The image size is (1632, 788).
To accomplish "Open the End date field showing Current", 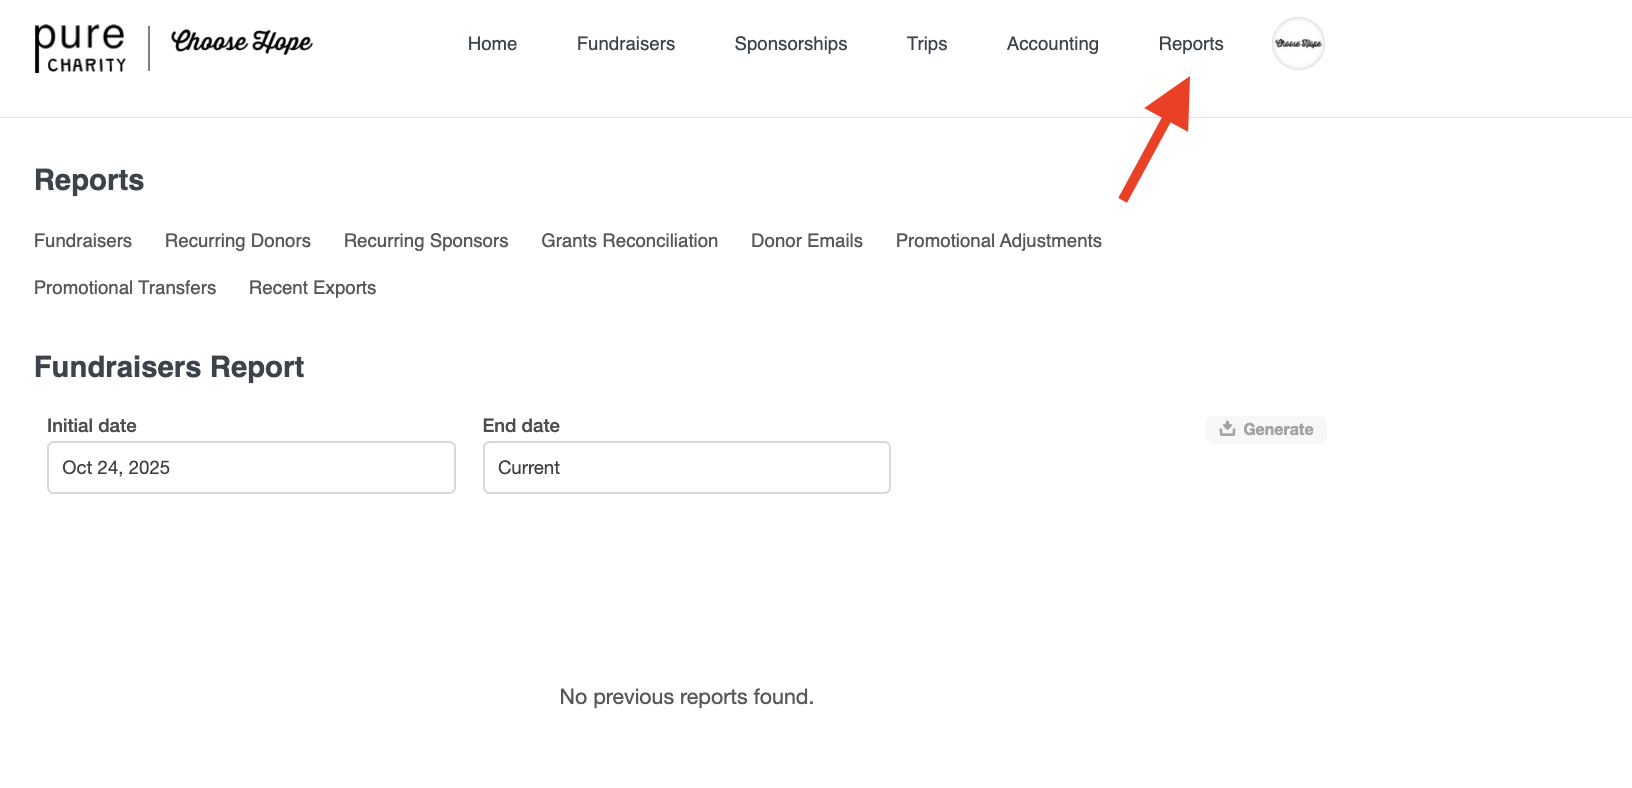I will point(686,468).
